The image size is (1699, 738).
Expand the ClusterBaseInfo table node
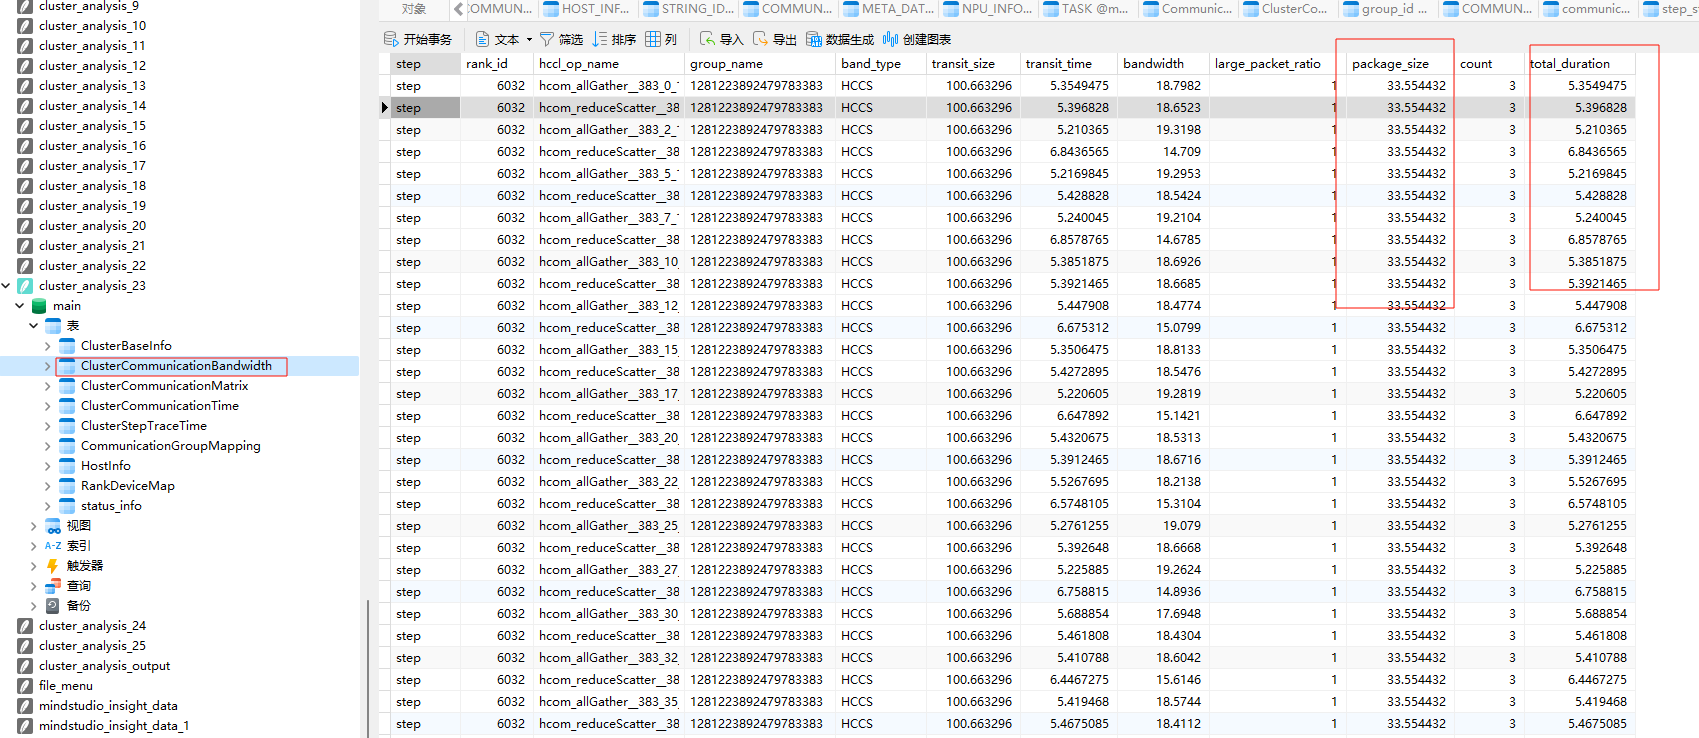tap(48, 346)
